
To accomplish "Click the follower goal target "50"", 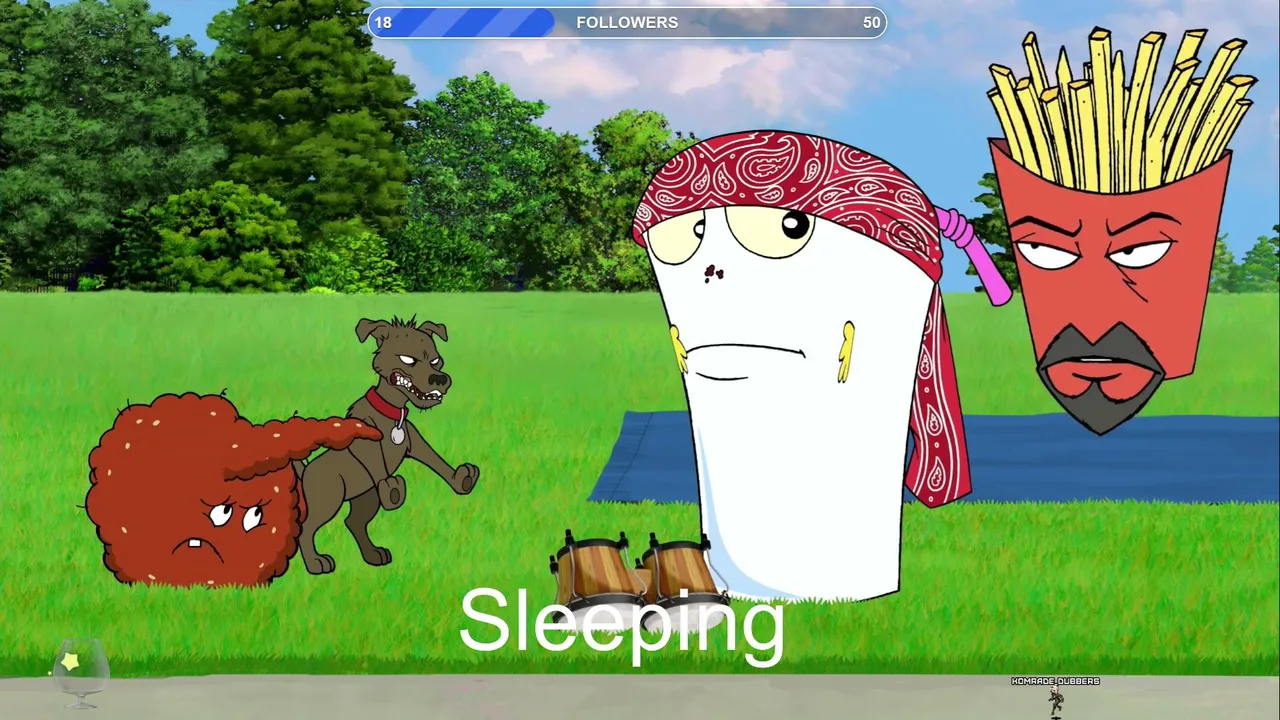I will coord(872,22).
